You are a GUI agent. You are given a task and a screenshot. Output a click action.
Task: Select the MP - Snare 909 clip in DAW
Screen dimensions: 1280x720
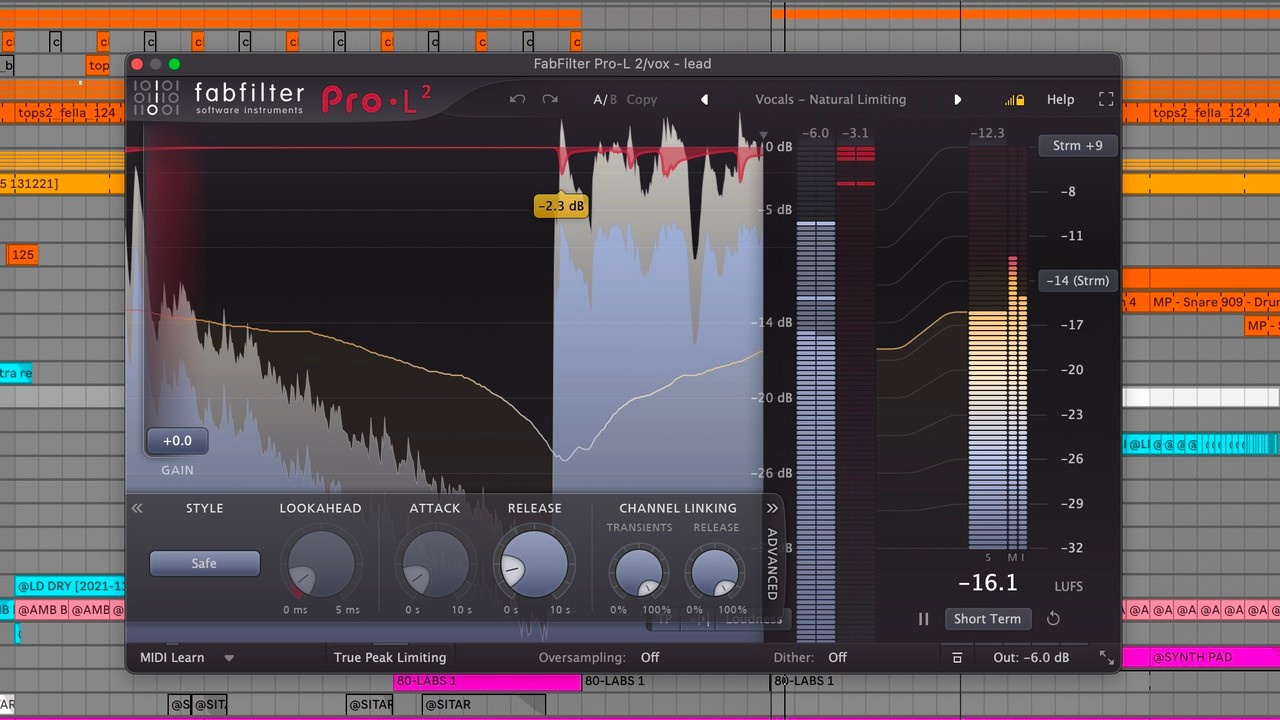coord(1215,302)
